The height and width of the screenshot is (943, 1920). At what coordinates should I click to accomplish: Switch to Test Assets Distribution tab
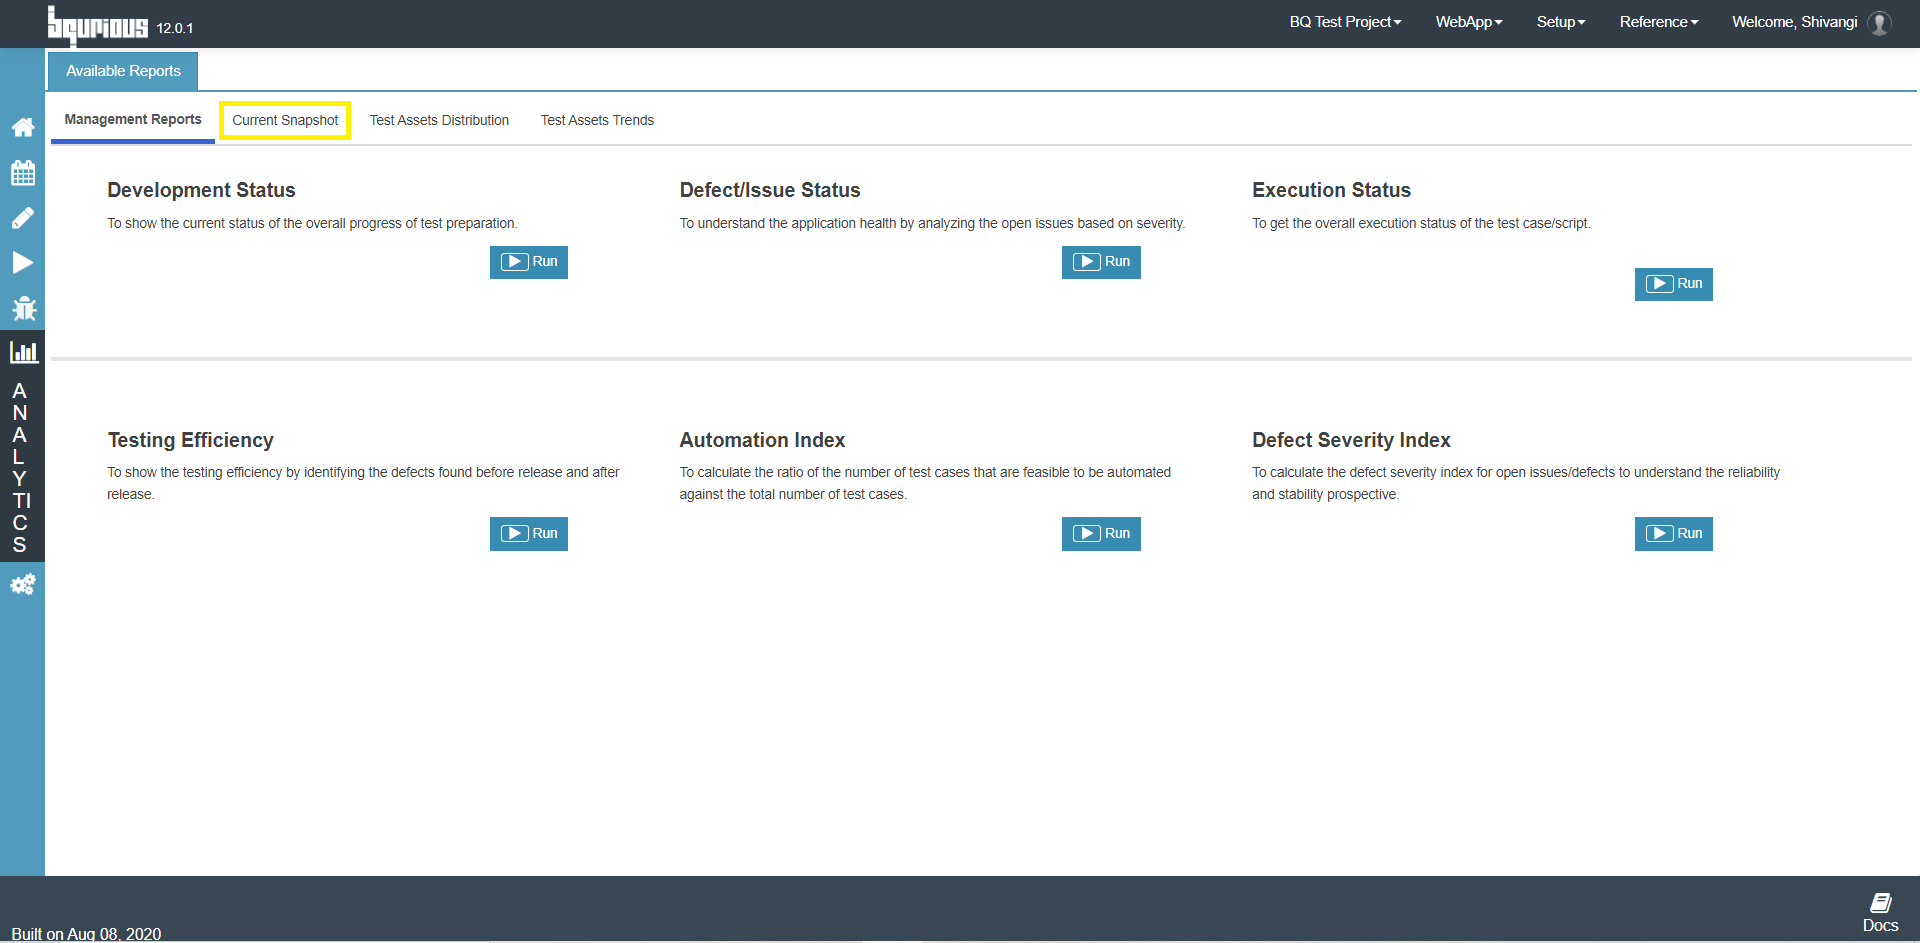click(439, 120)
